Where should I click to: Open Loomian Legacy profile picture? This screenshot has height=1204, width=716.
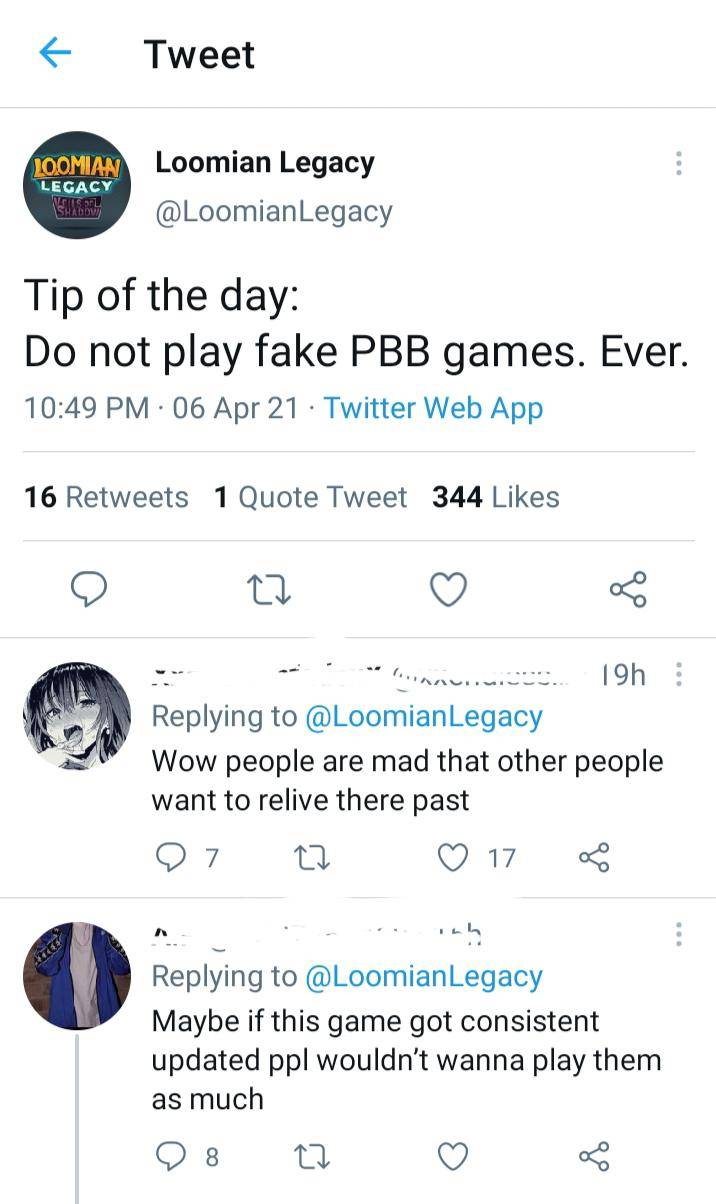[77, 185]
